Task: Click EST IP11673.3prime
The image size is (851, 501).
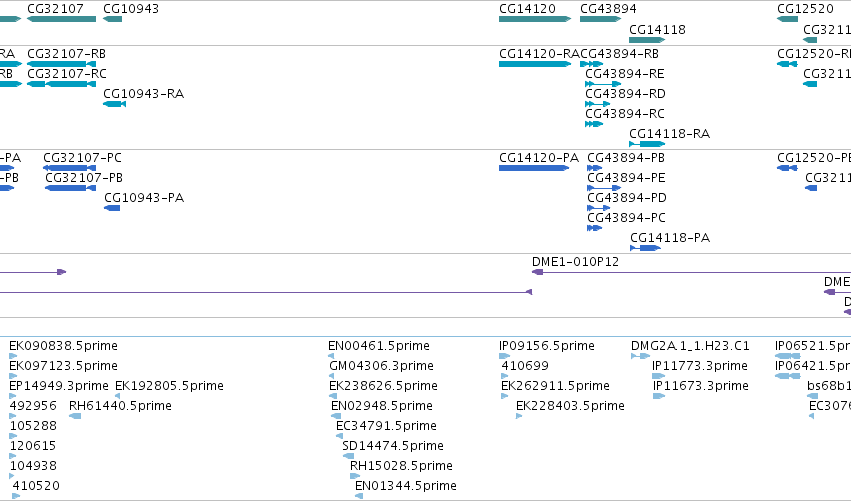Action: pyautogui.click(x=659, y=396)
